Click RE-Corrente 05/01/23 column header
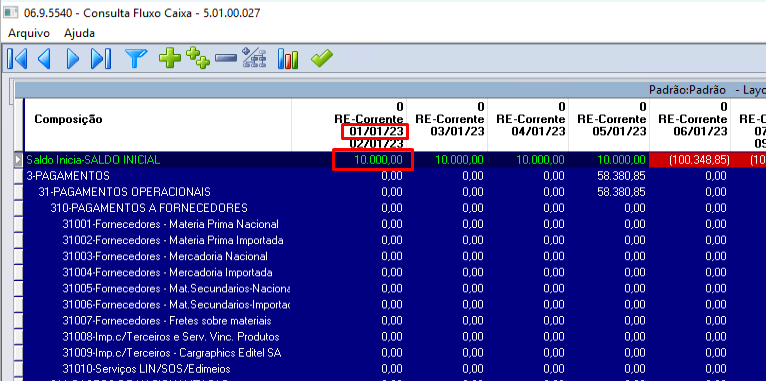 point(609,125)
